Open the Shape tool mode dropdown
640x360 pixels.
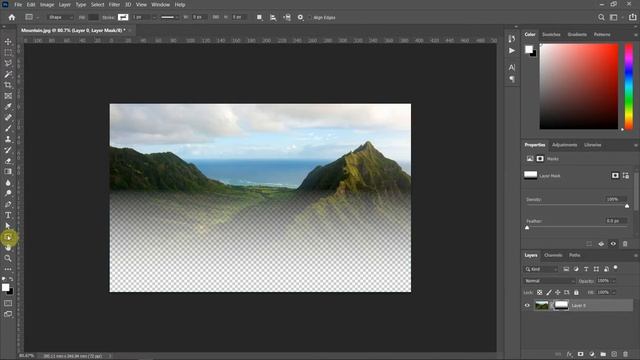(x=60, y=17)
